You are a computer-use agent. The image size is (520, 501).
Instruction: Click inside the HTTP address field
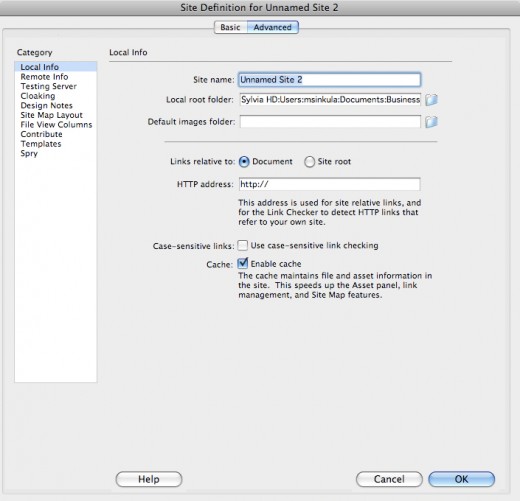point(329,184)
